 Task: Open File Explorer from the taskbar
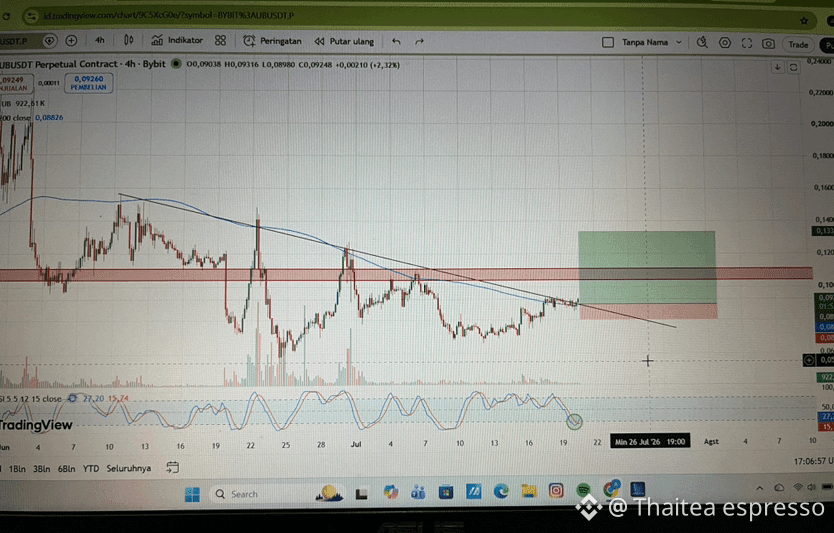529,490
